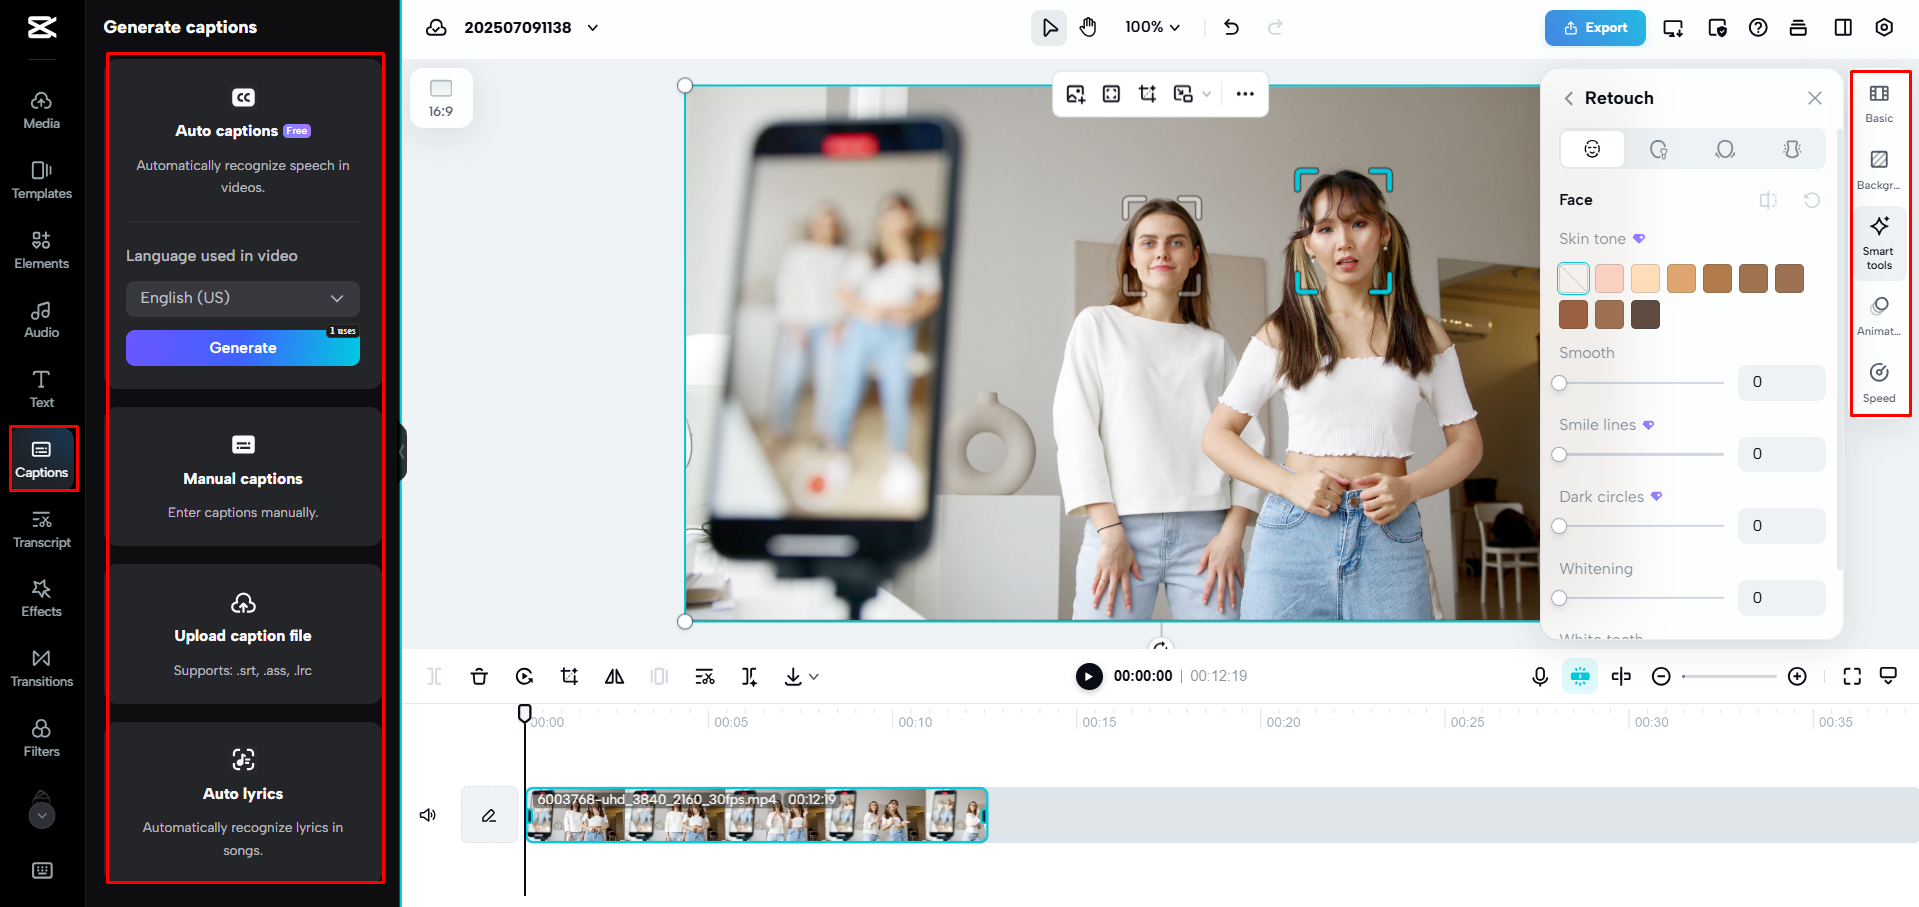The height and width of the screenshot is (907, 1919).
Task: Disable the Retouch toggle near the mic
Action: point(1580,676)
